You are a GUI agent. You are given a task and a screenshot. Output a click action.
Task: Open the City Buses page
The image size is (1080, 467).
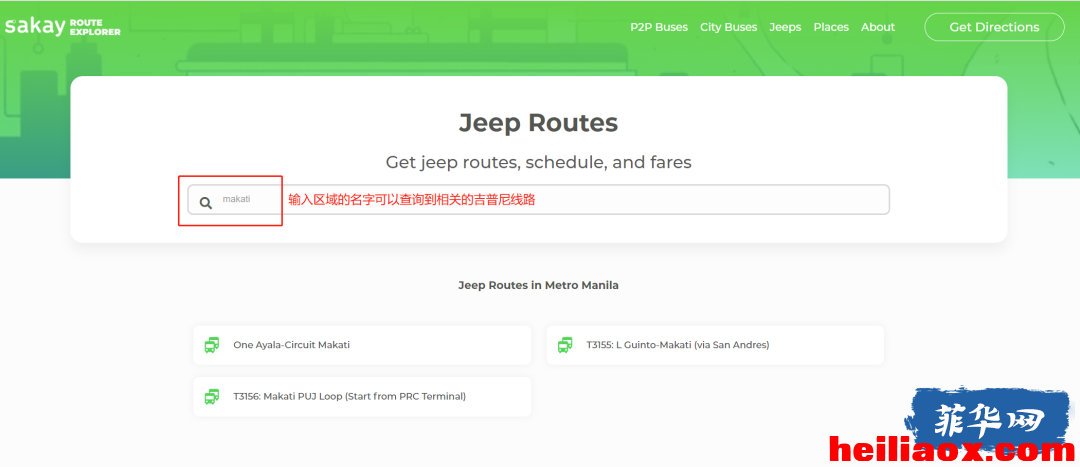point(729,28)
